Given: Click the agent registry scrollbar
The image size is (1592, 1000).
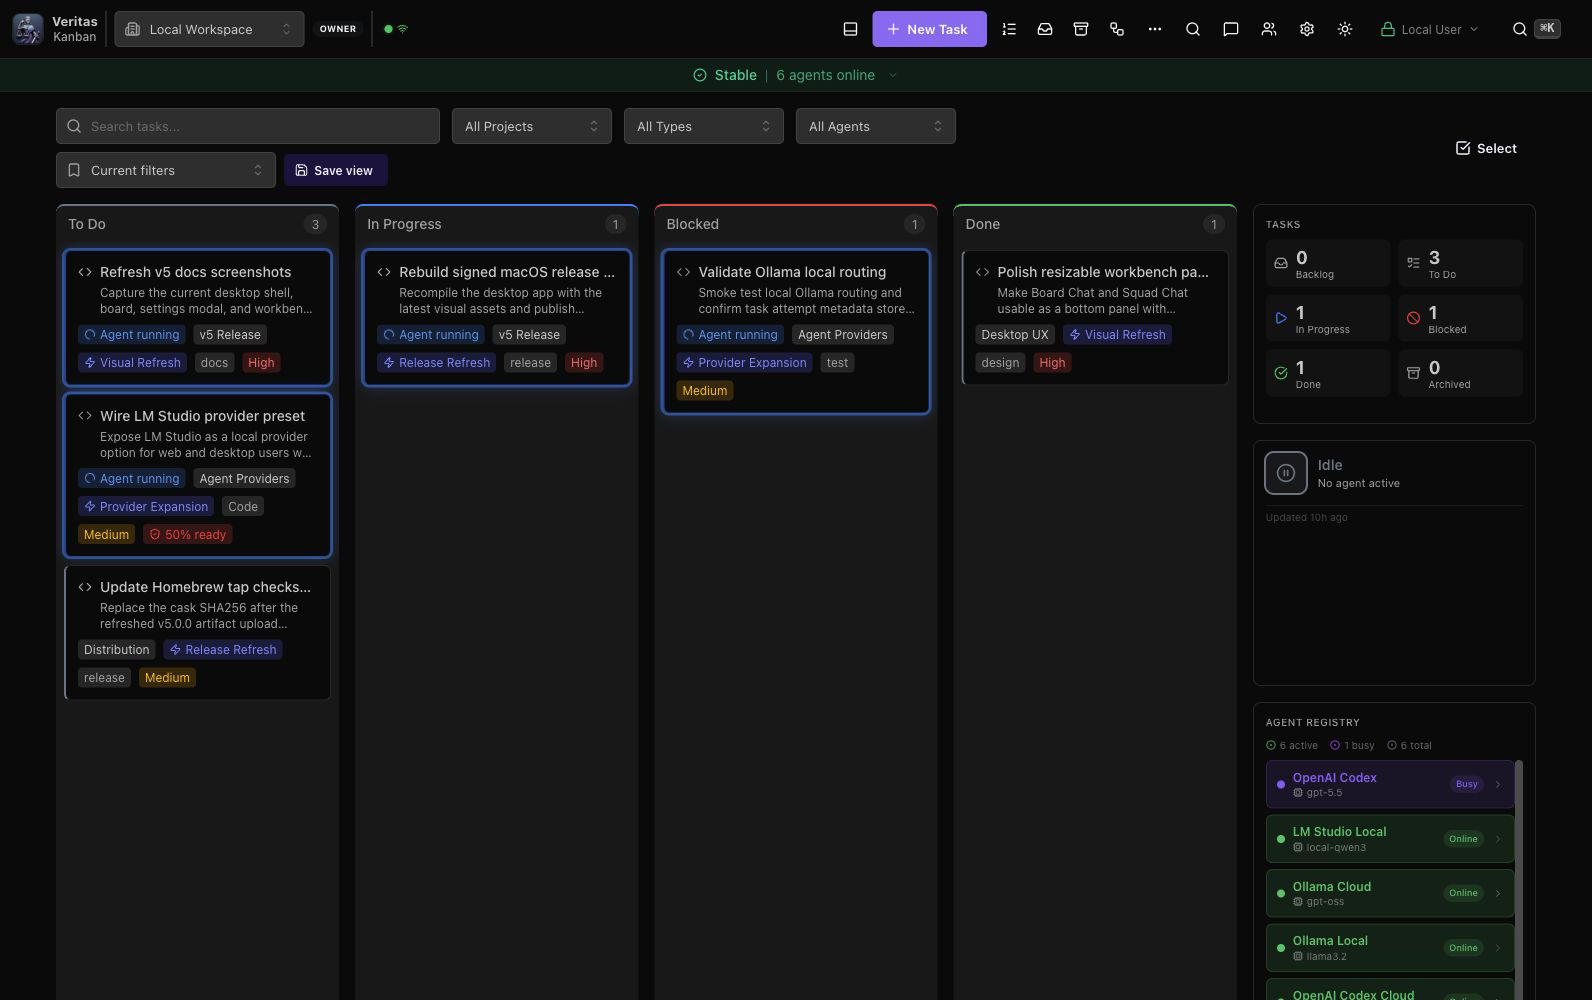Looking at the screenshot, I should (1519, 878).
